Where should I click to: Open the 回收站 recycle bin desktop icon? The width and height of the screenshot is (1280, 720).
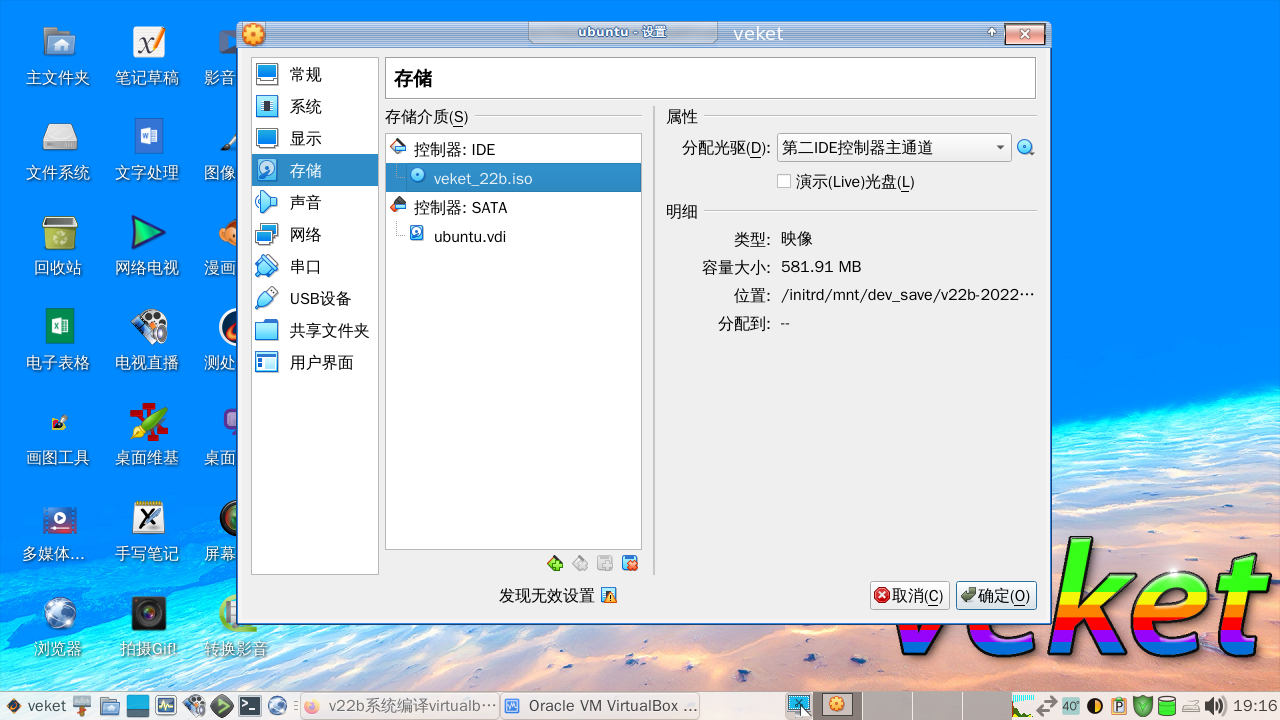[58, 246]
